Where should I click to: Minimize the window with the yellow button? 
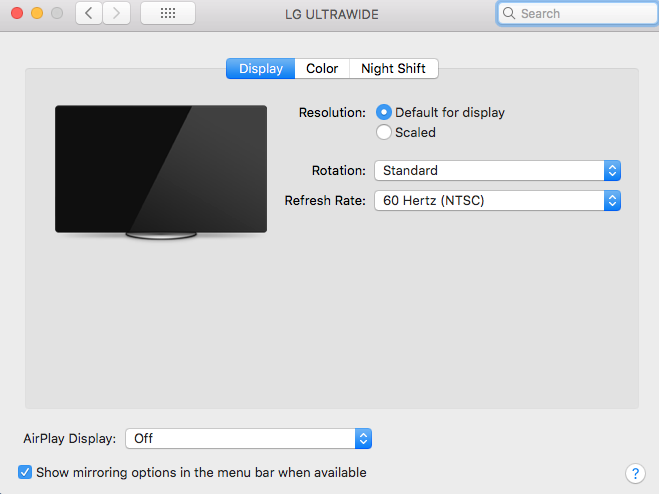click(37, 13)
